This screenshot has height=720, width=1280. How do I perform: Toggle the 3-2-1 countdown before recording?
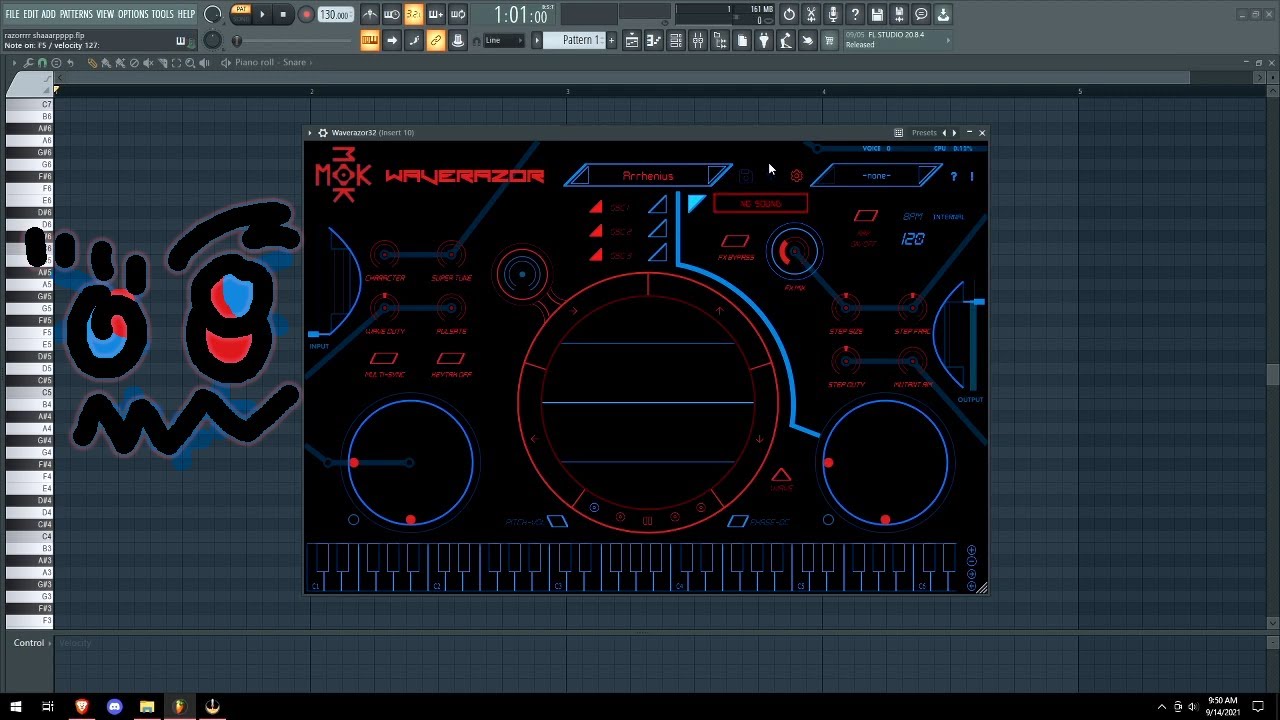414,15
